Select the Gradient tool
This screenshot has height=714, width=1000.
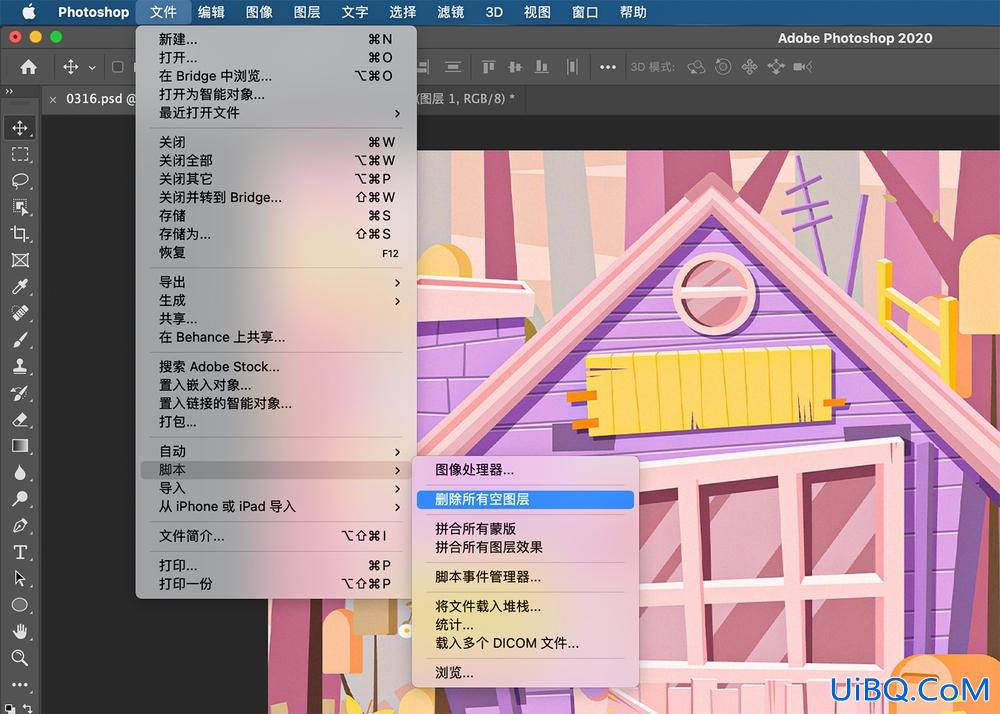coord(20,446)
